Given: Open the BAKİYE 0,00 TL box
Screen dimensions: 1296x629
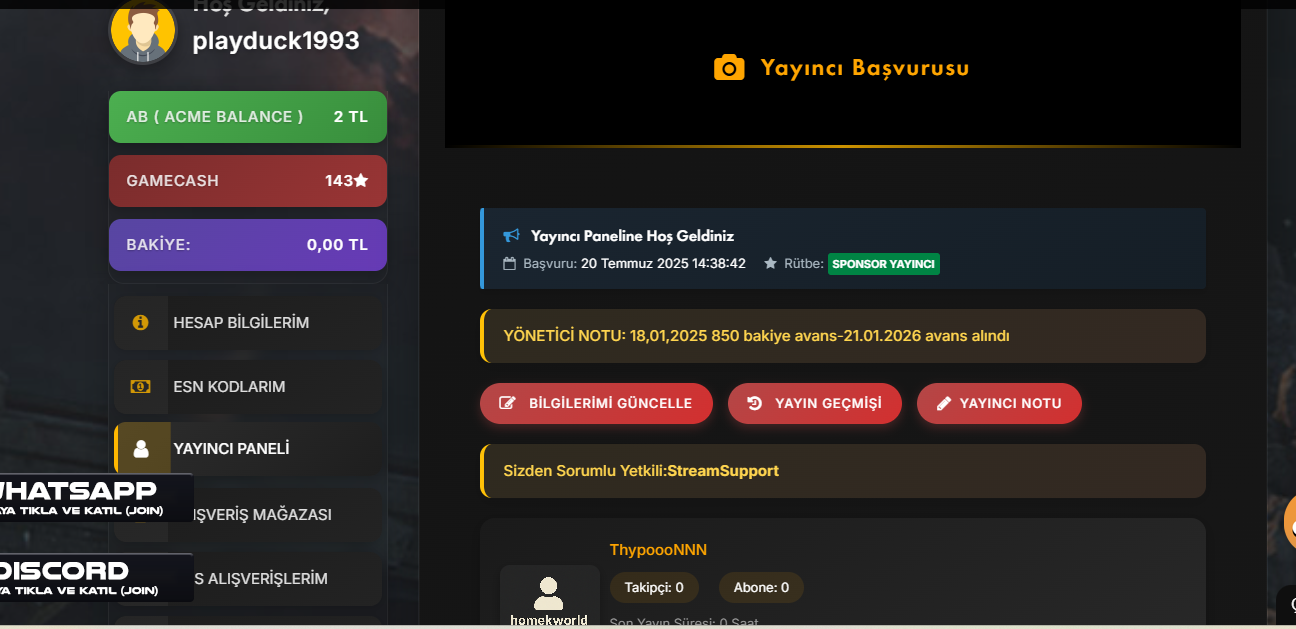Looking at the screenshot, I should (x=248, y=245).
